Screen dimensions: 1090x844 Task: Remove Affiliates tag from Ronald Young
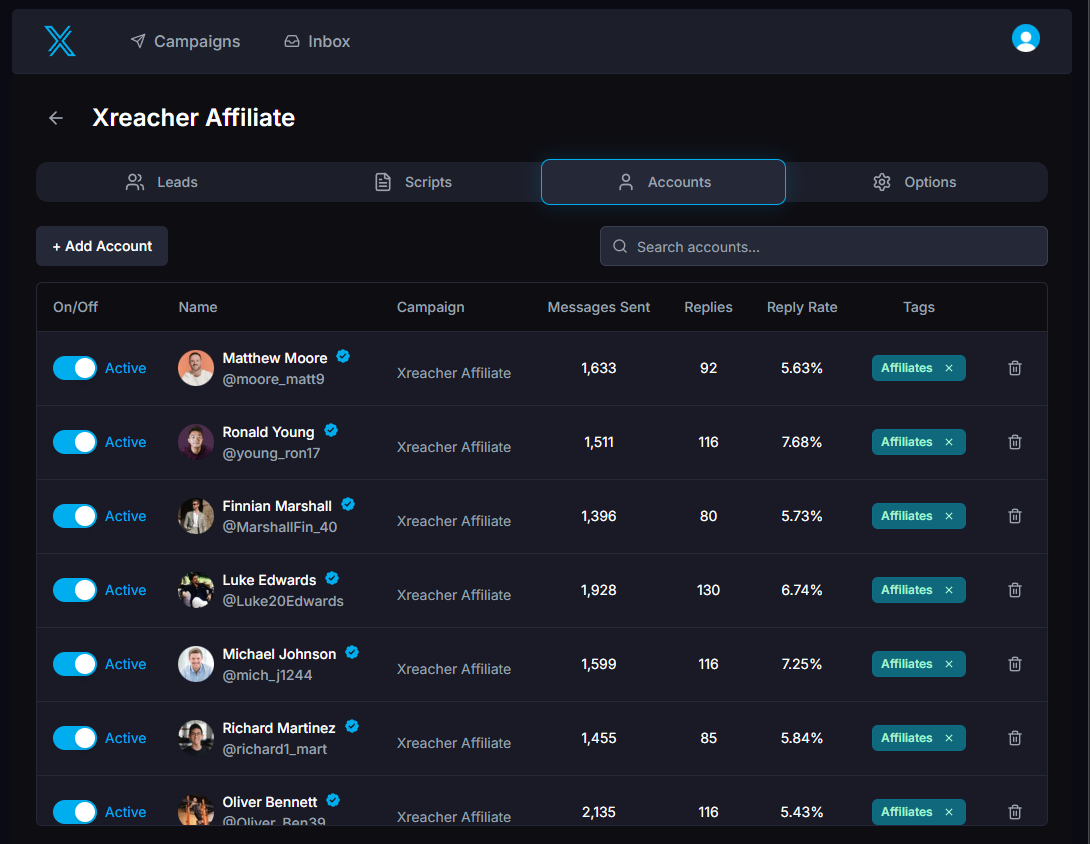click(949, 442)
